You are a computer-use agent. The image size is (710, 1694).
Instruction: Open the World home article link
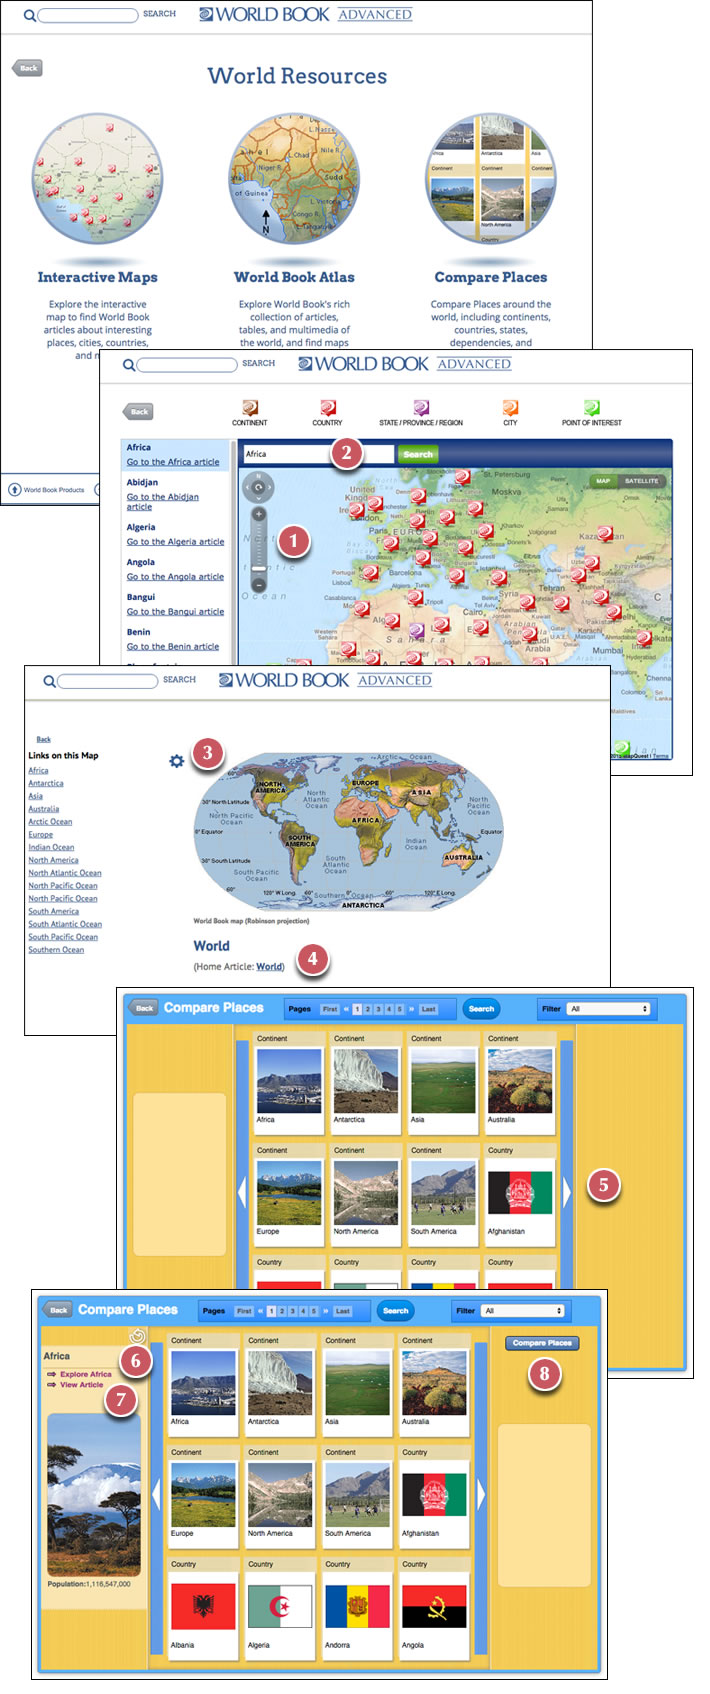coord(269,966)
